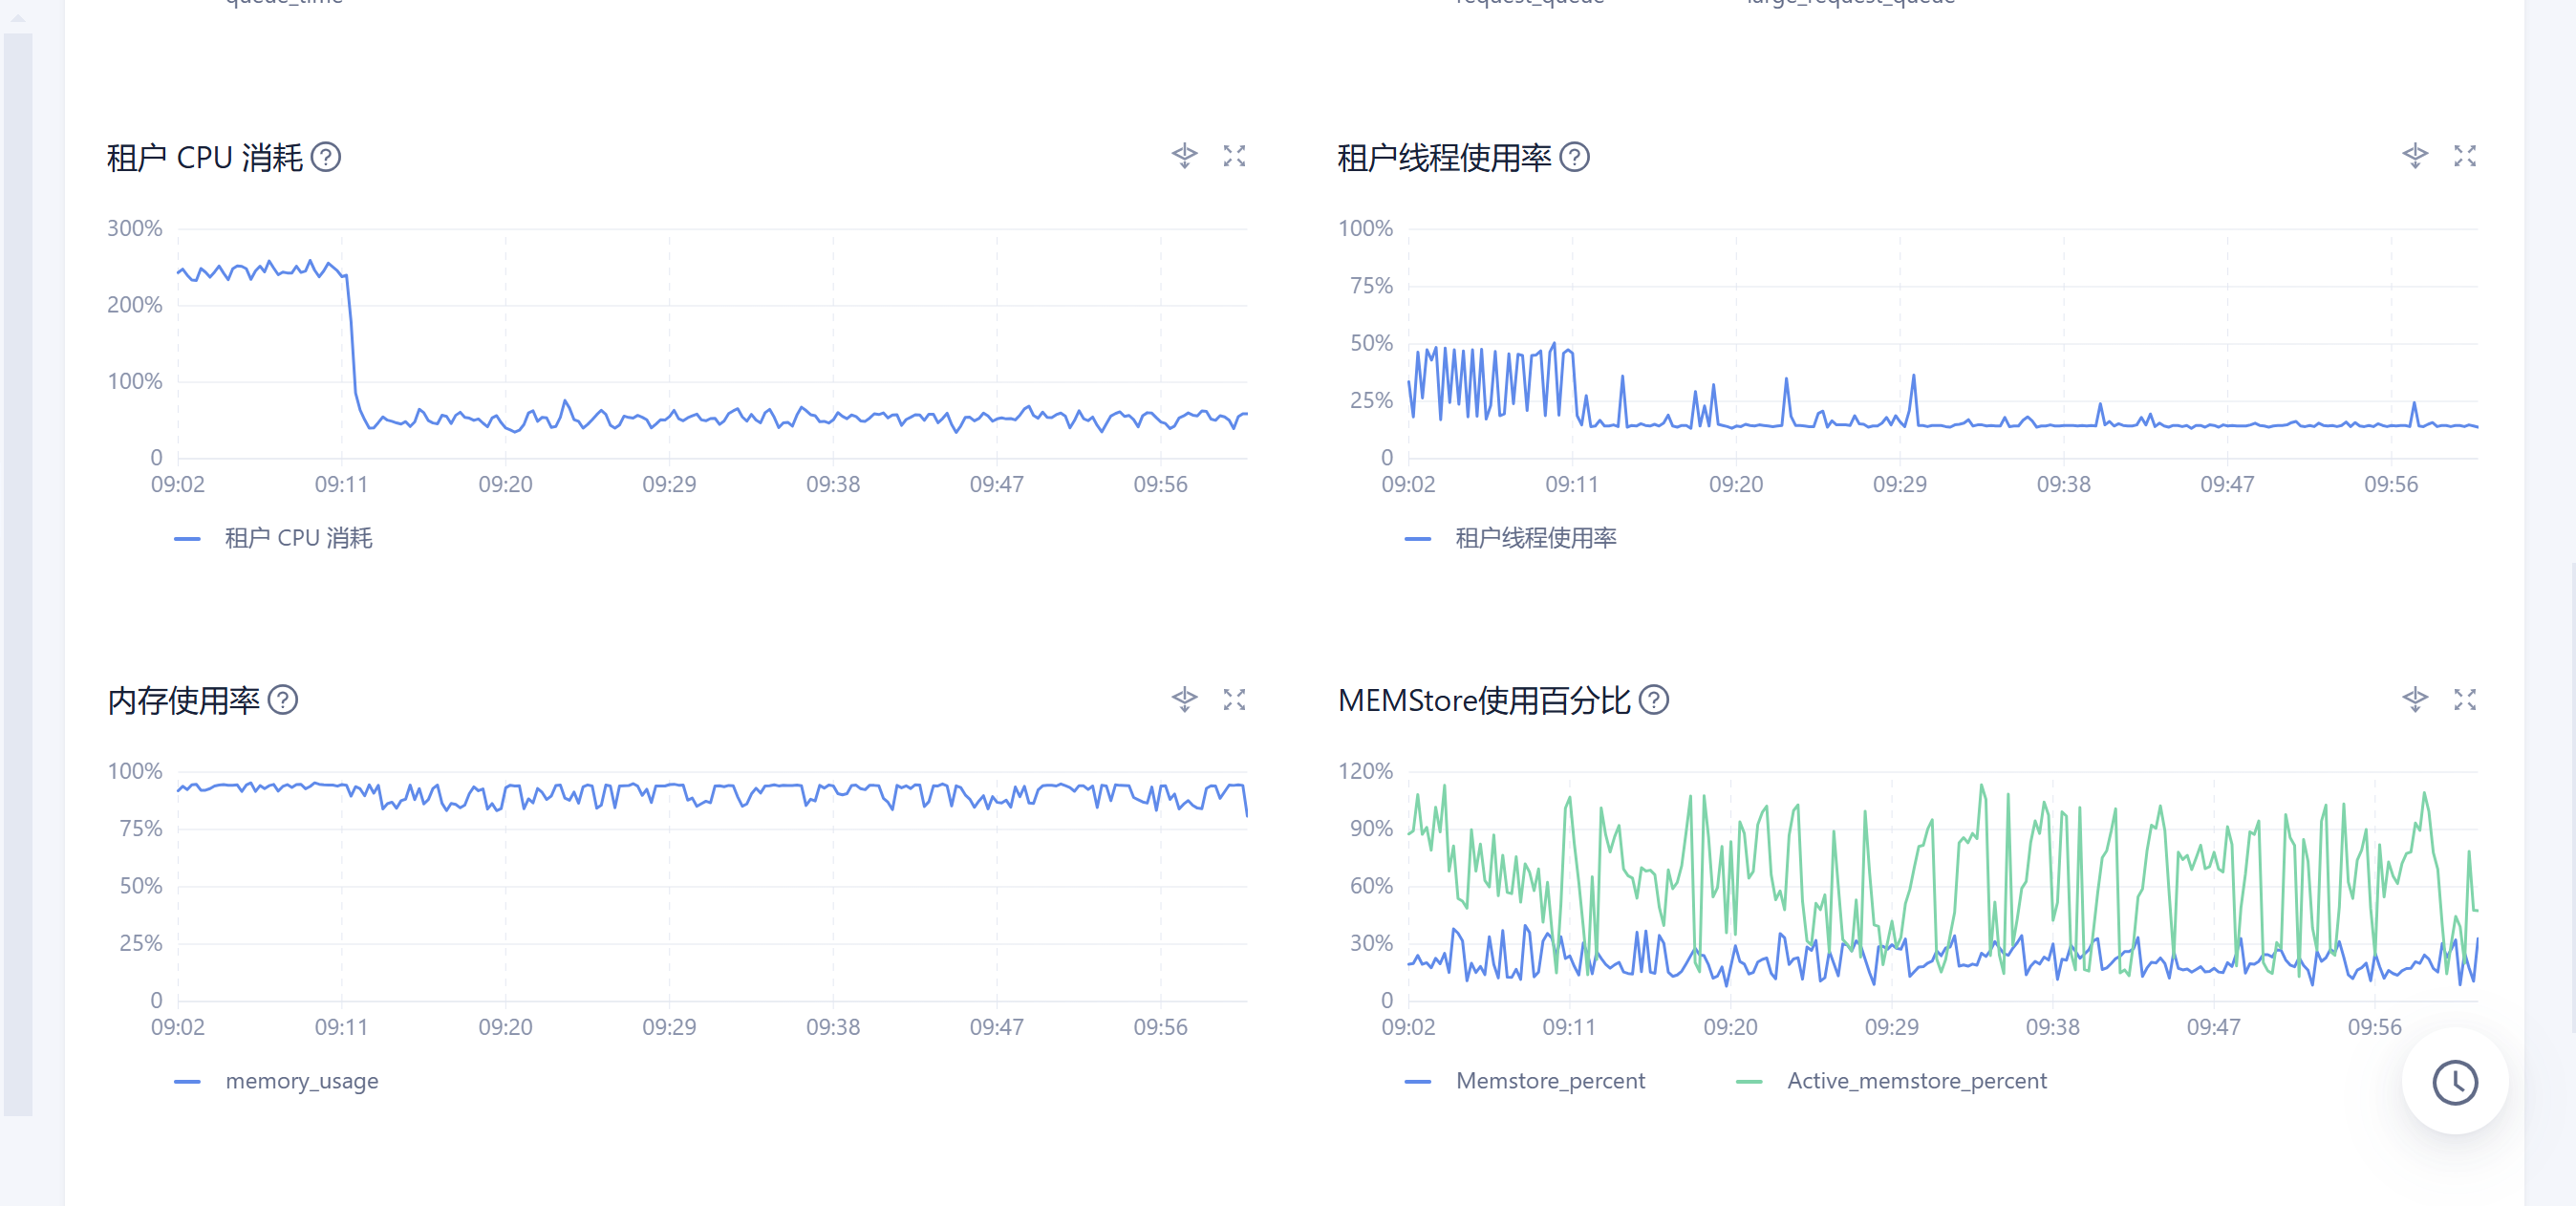
Task: Expand 内存使用率 chart to fullscreen
Action: (1234, 699)
